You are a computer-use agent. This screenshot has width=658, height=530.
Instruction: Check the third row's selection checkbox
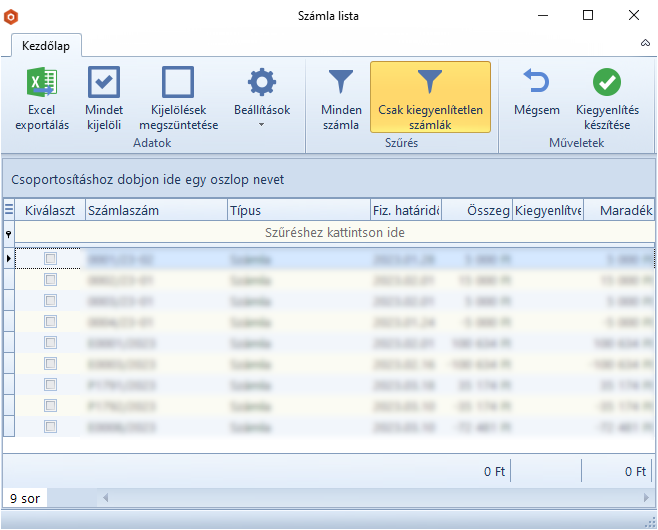[51, 301]
